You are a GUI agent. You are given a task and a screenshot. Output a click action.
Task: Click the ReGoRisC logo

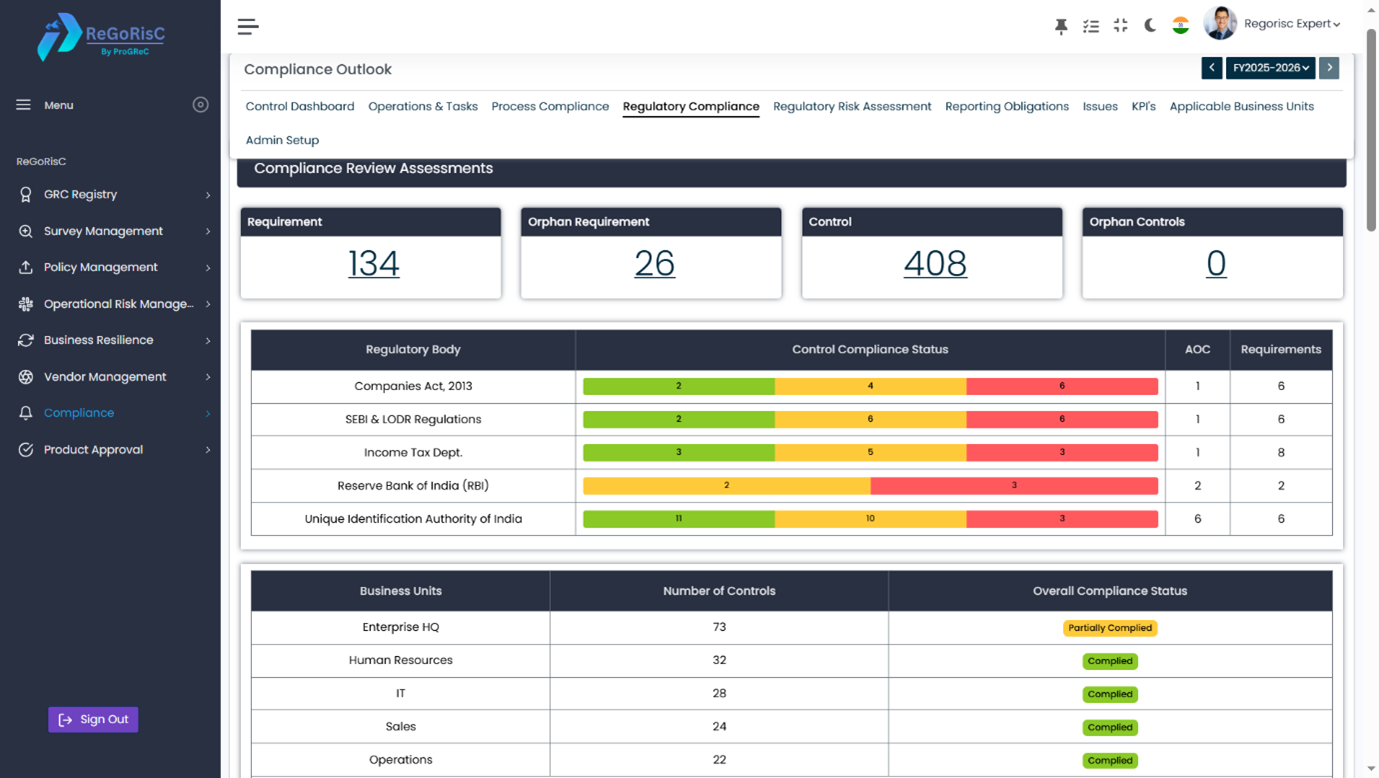pyautogui.click(x=101, y=37)
